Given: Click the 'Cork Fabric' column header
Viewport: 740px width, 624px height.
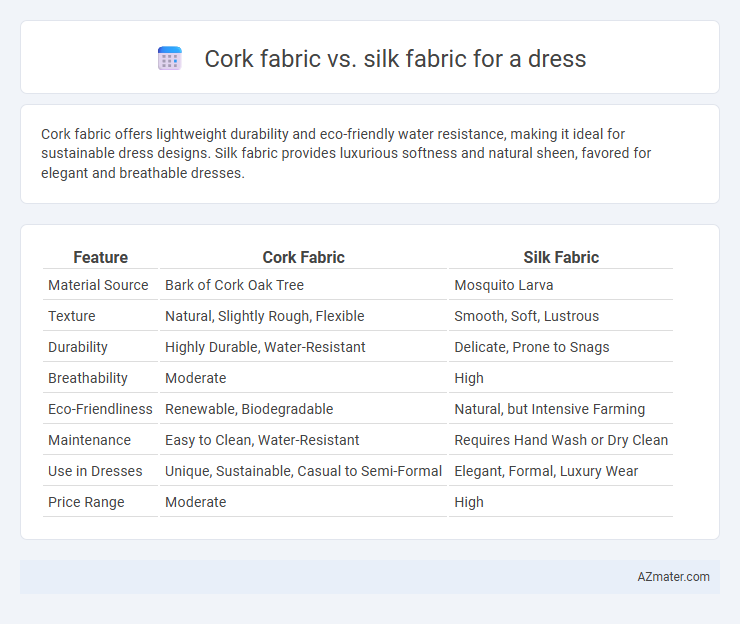Looking at the screenshot, I should 303,257.
